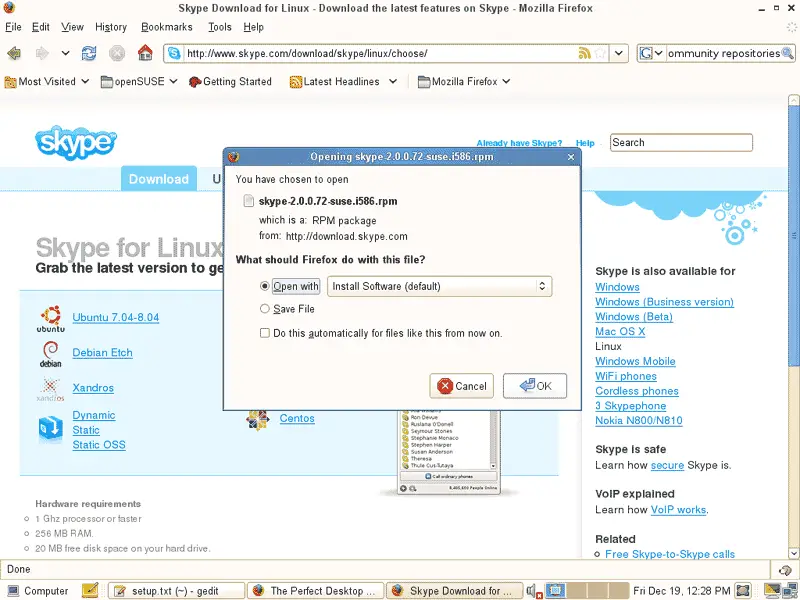800x600 pixels.
Task: Switch to the Download tab on Skype page
Action: pos(159,179)
